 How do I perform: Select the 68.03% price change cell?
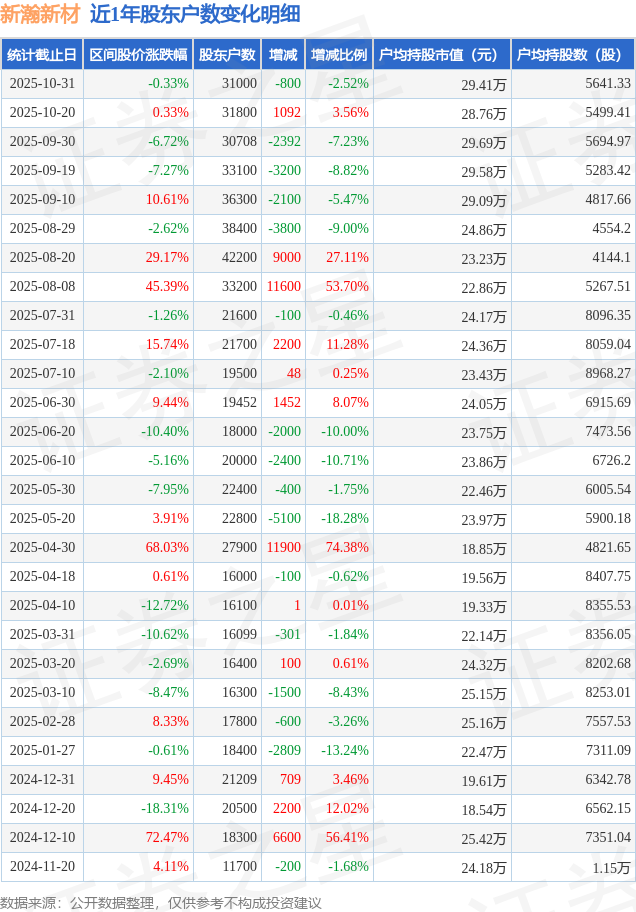(x=167, y=548)
